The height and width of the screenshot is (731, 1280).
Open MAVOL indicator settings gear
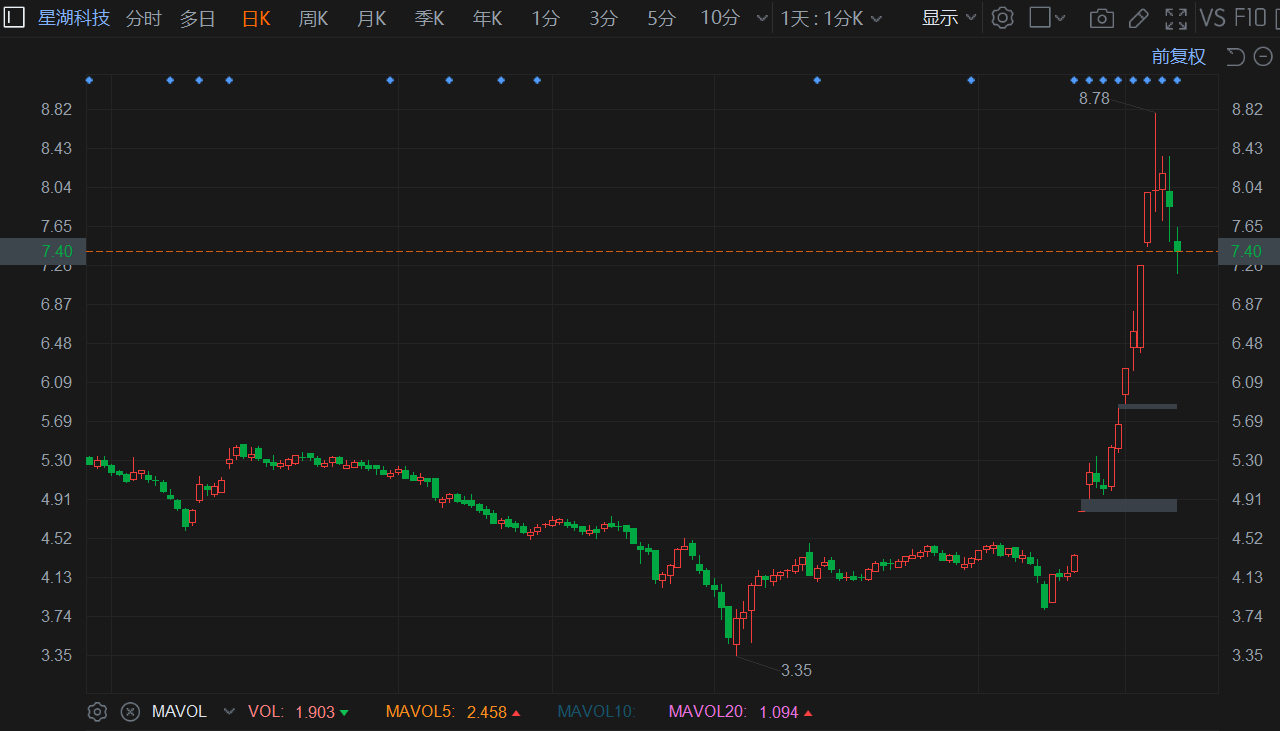[x=97, y=712]
